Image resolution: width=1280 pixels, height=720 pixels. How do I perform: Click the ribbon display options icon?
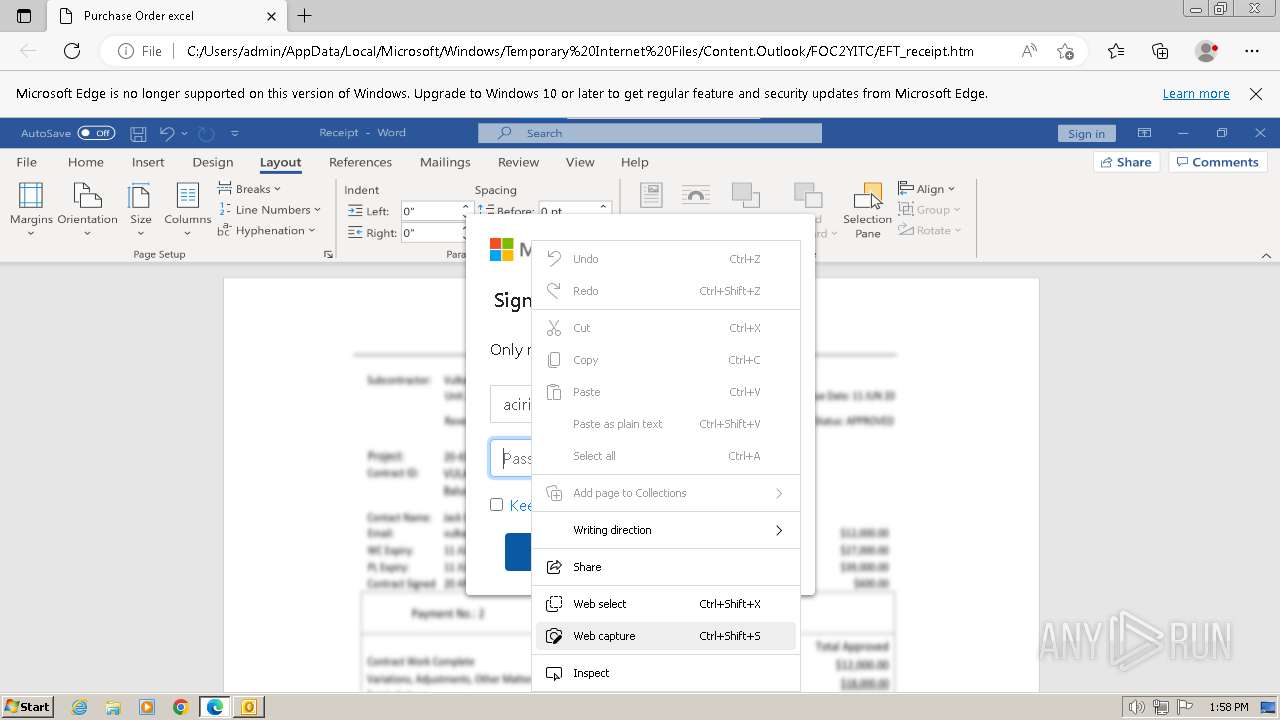(1144, 133)
